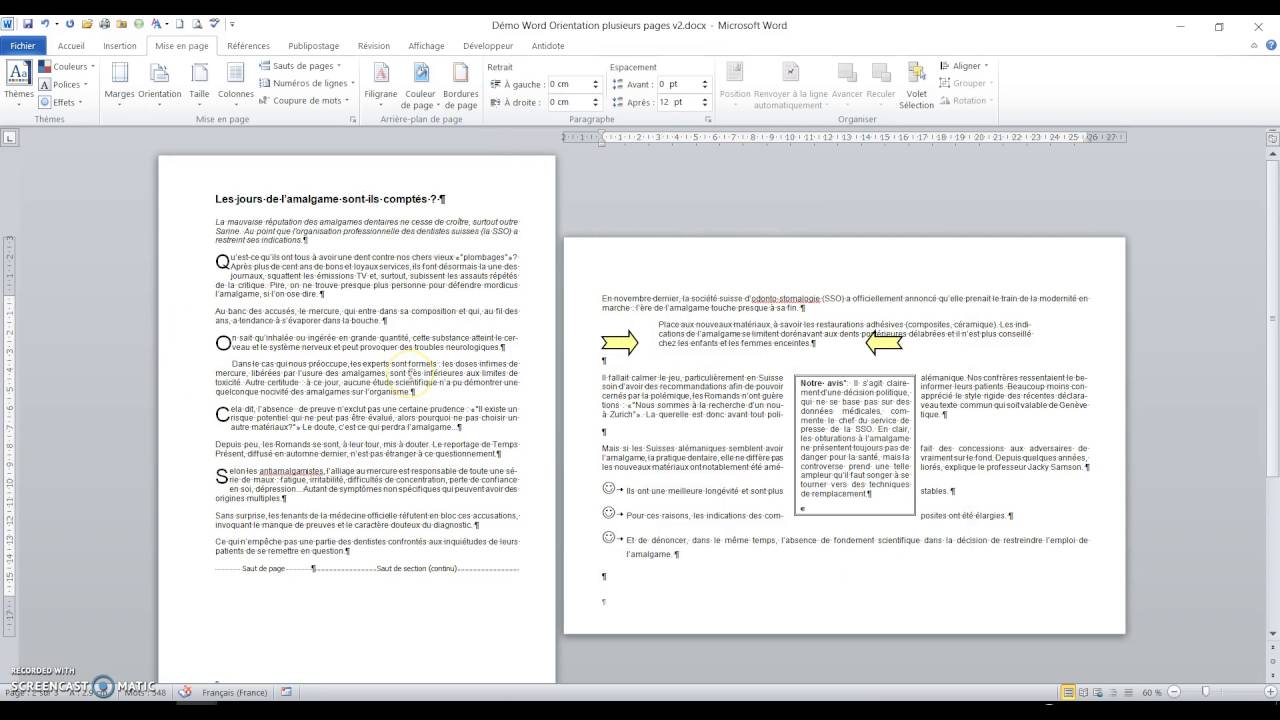Switch to the Publipostage tab
Viewport: 1280px width, 720px height.
click(x=314, y=45)
